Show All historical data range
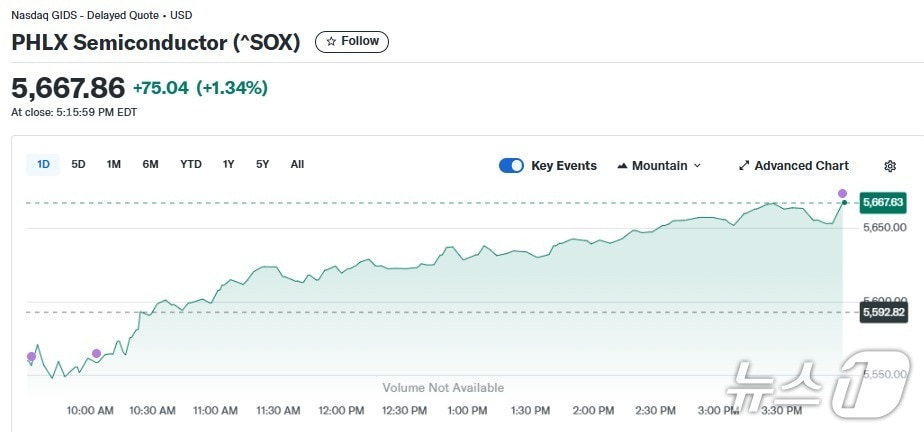This screenshot has height=432, width=924. [297, 164]
